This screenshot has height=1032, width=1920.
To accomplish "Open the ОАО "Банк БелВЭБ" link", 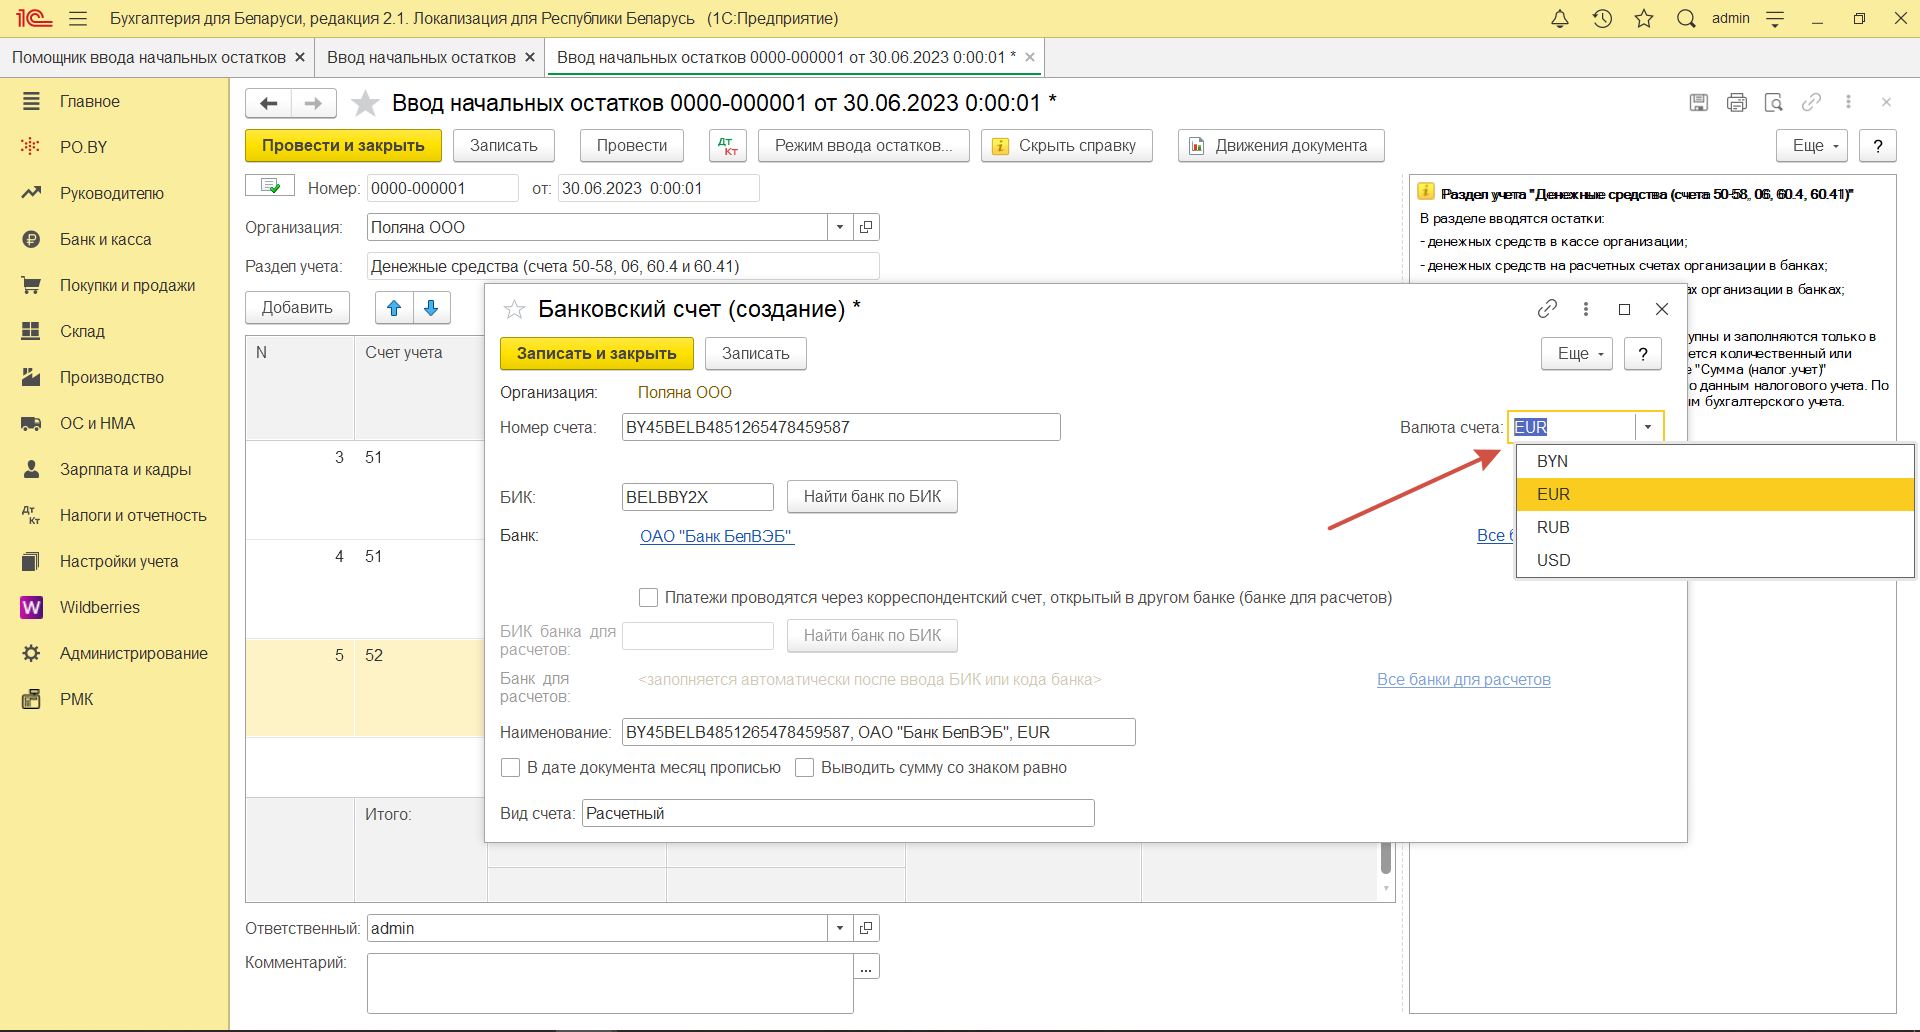I will [716, 537].
